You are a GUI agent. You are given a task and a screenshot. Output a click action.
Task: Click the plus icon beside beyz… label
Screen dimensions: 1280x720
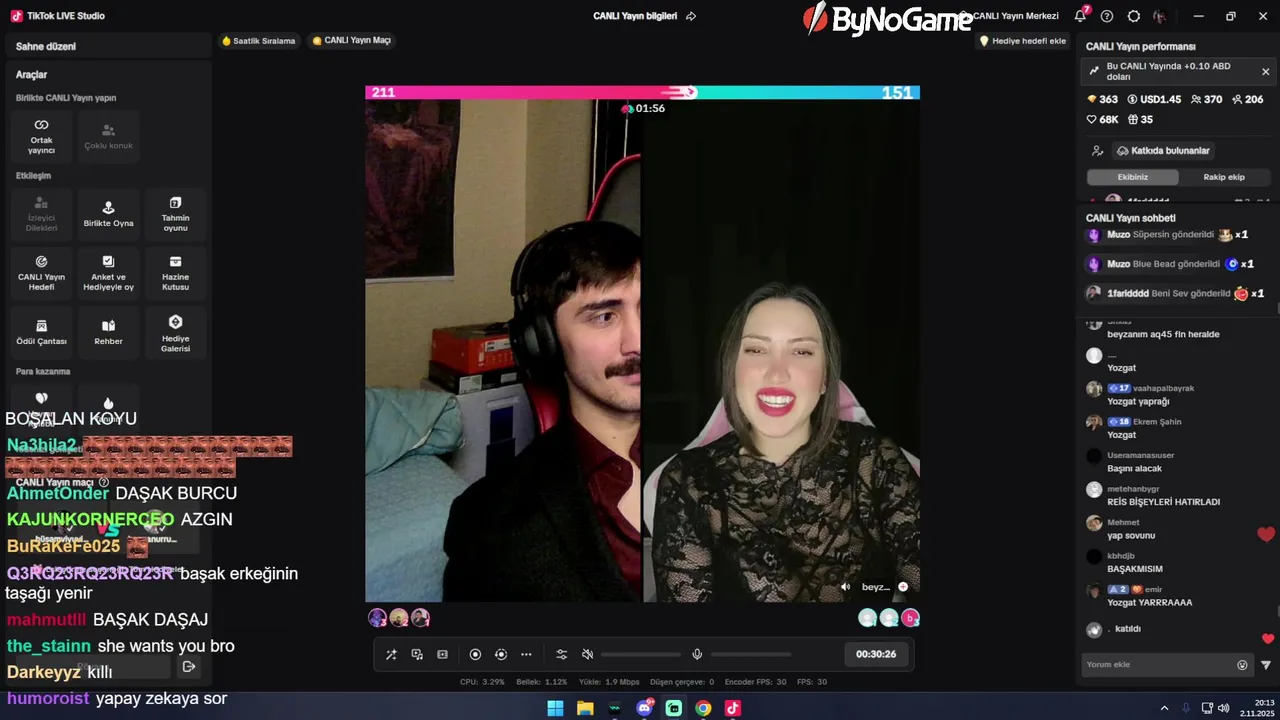pyautogui.click(x=903, y=587)
